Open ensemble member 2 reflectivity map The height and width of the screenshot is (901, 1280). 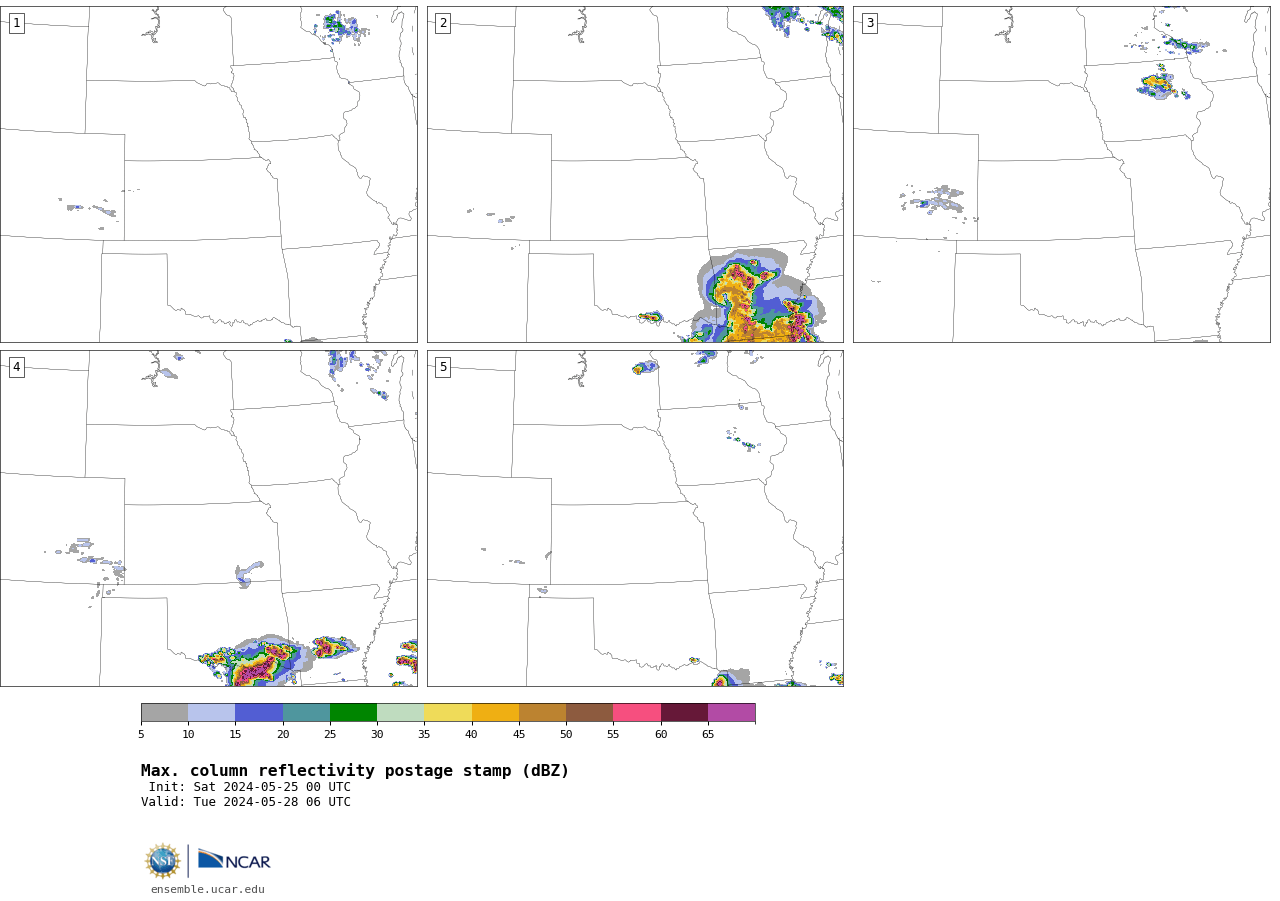635,174
